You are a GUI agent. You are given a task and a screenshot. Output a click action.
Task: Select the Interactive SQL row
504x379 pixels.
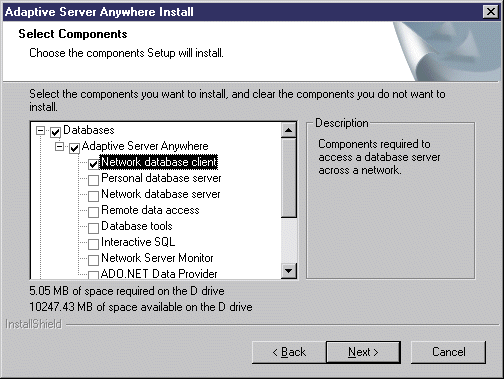[138, 242]
